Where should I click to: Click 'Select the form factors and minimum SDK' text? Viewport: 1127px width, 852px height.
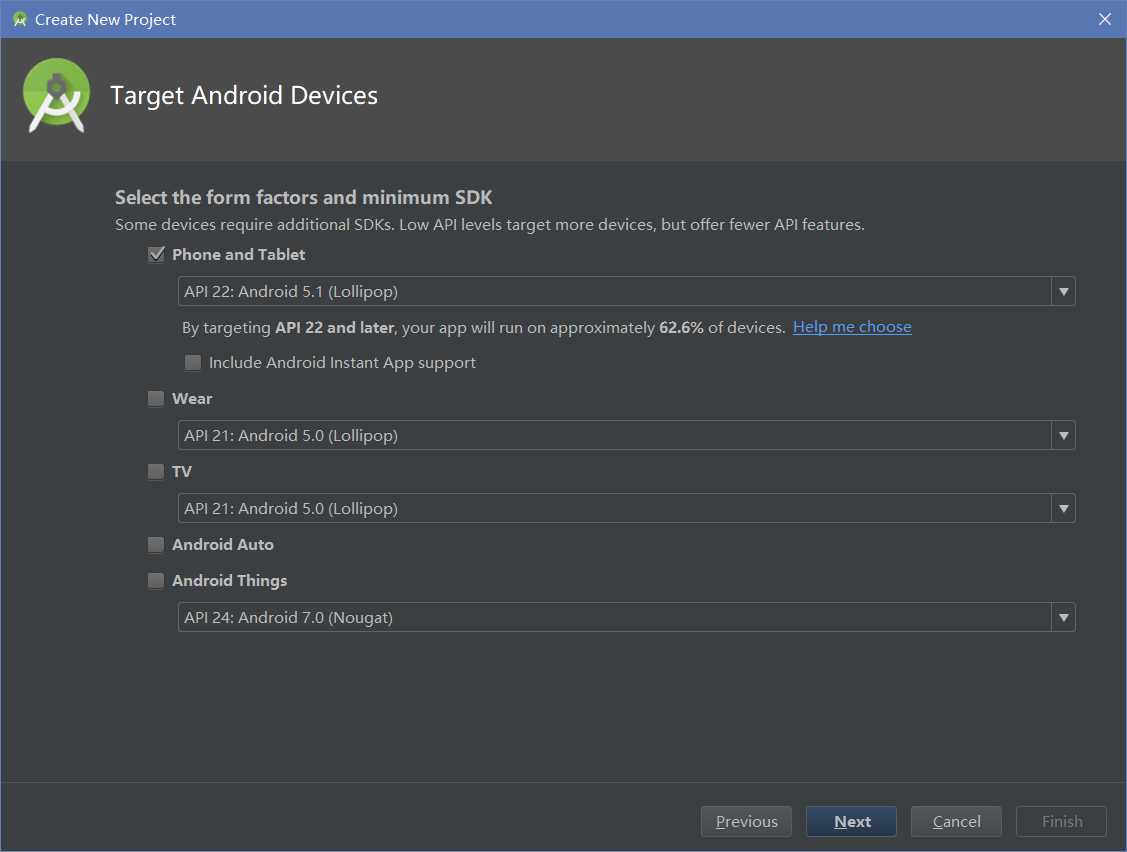click(303, 197)
